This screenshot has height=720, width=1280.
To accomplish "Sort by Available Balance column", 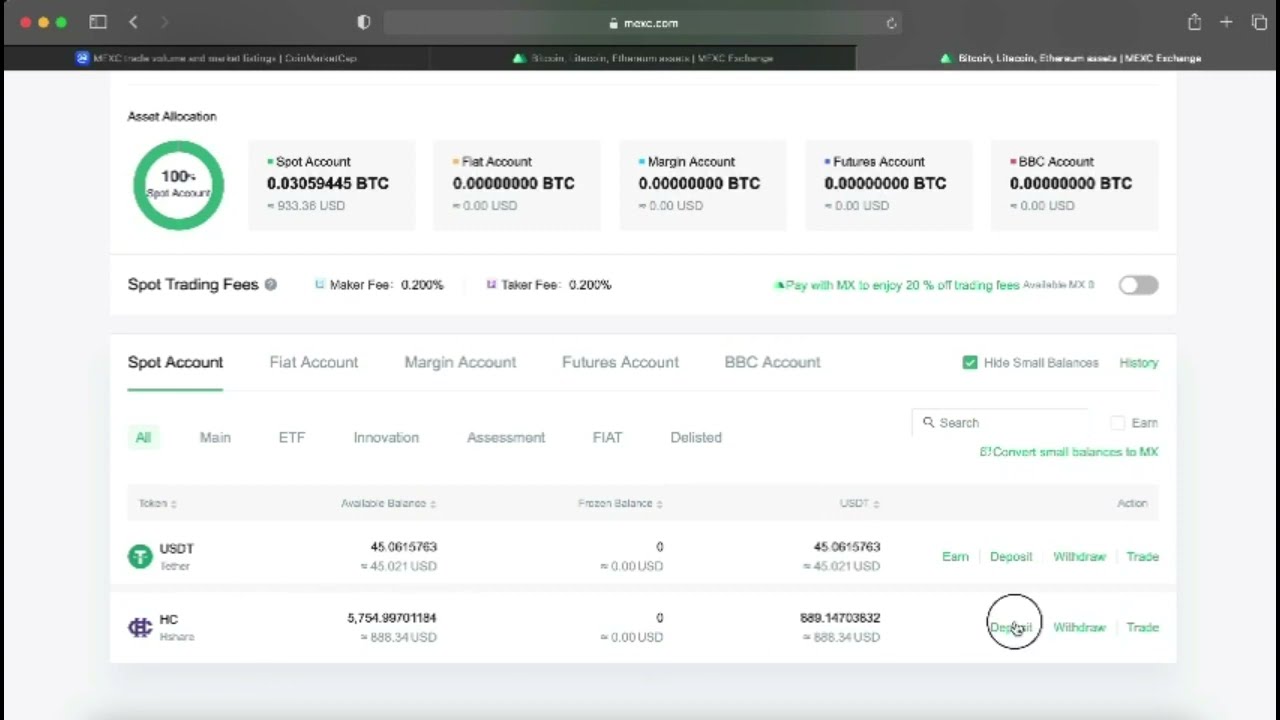I will (x=388, y=504).
